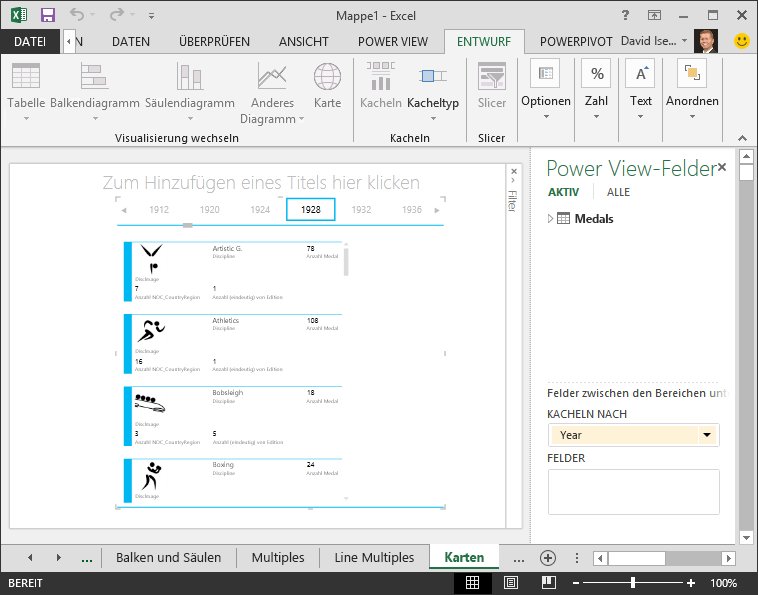
Task: Add a new sheet with plus icon
Action: click(x=548, y=558)
